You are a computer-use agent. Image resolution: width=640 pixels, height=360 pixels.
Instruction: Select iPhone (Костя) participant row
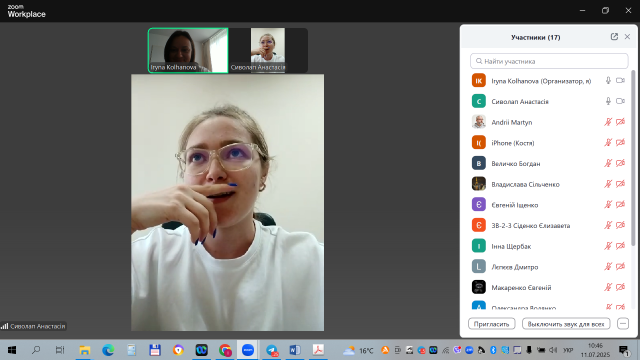pyautogui.click(x=548, y=143)
